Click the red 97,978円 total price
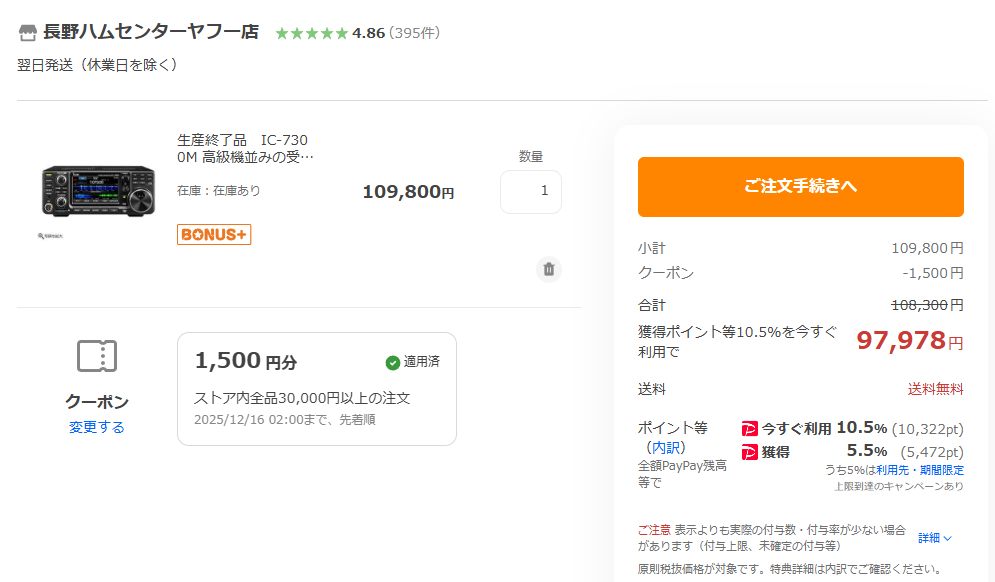This screenshot has width=995, height=582. point(903,341)
